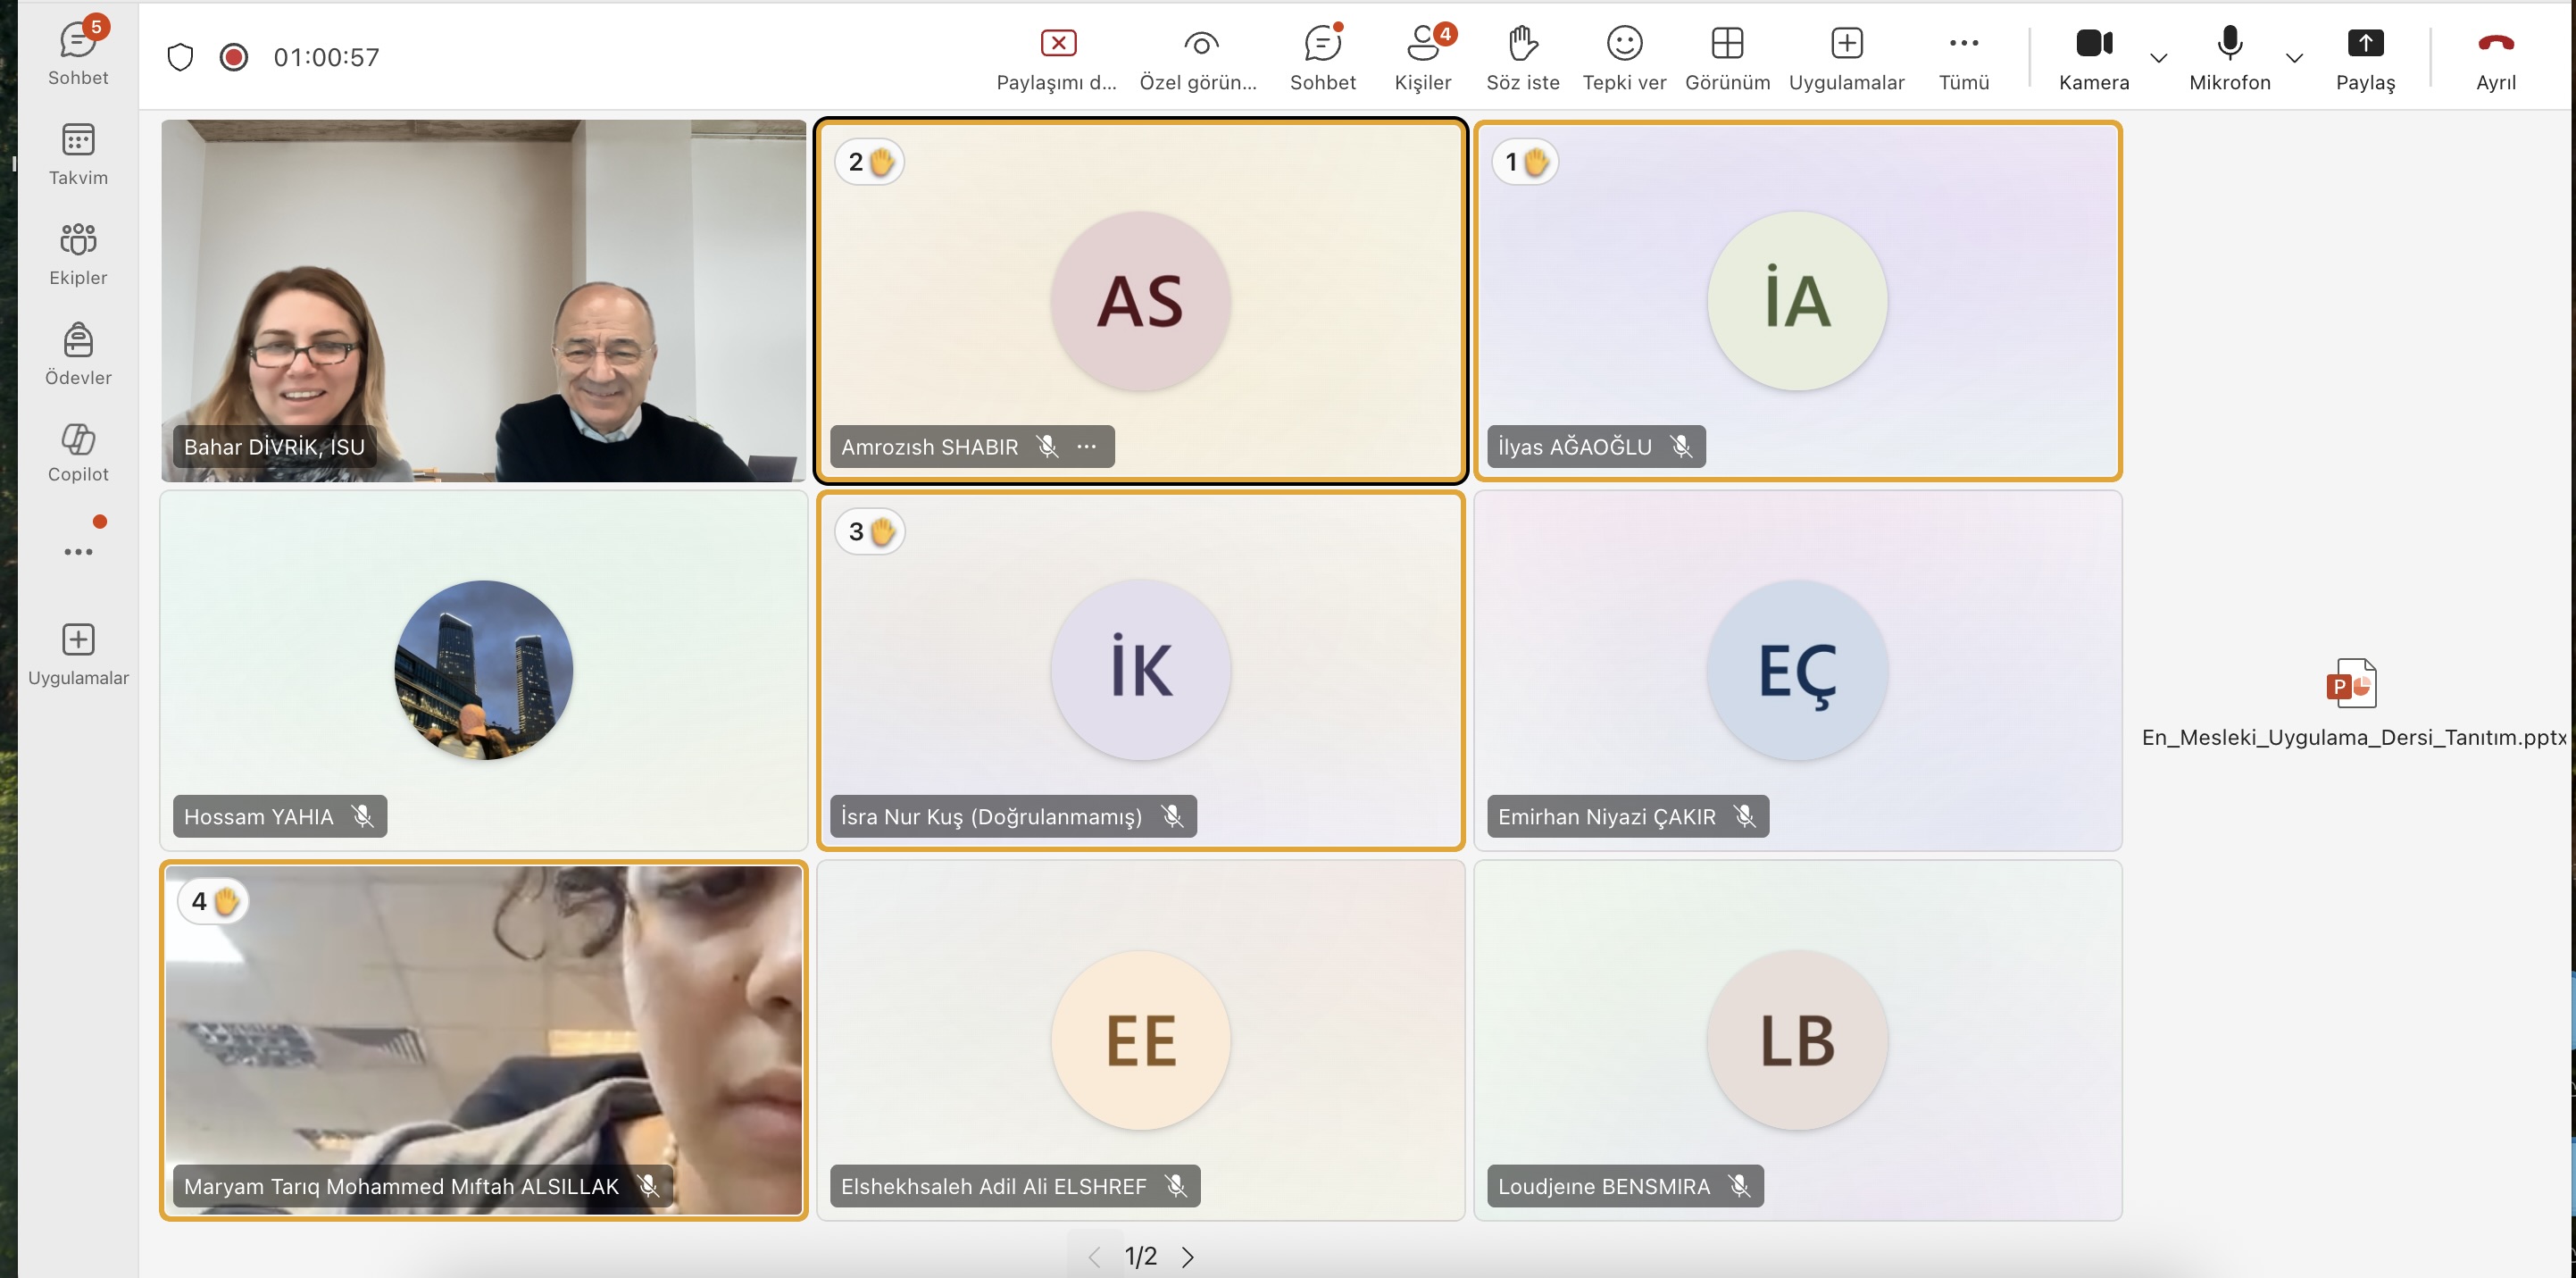The image size is (2576, 1278).
Task: Open the Tümü more actions menu
Action: click(x=1963, y=57)
